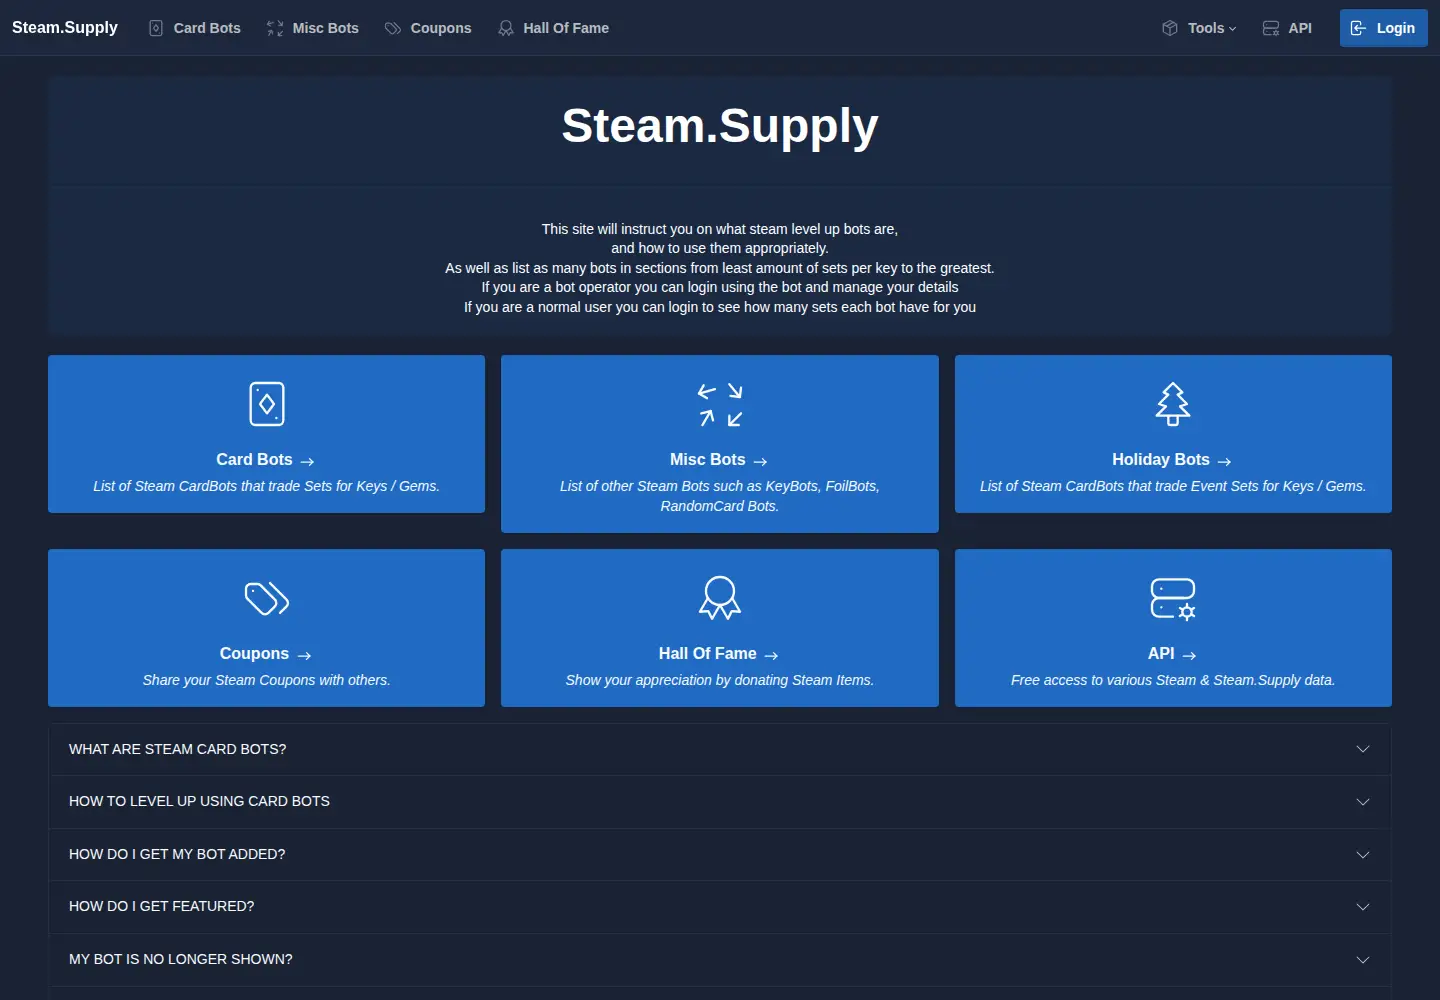Click 'Show your appreciation by donating Steam Items.' text

(720, 680)
